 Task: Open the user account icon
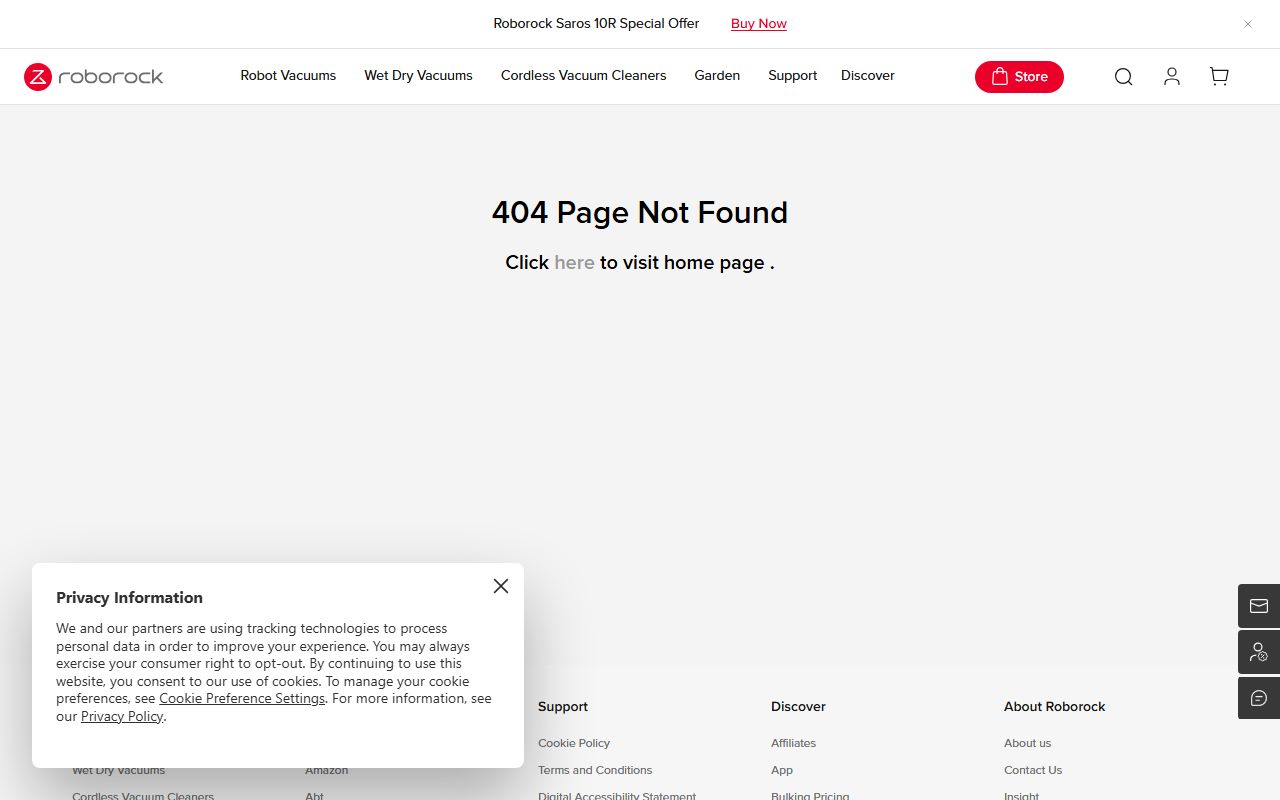1172,76
